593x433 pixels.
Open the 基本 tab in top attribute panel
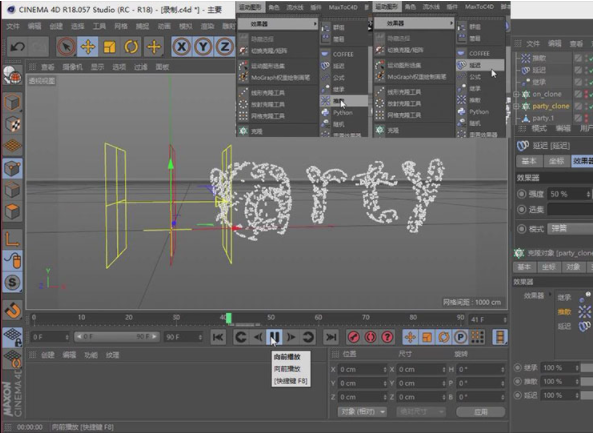pyautogui.click(x=529, y=161)
